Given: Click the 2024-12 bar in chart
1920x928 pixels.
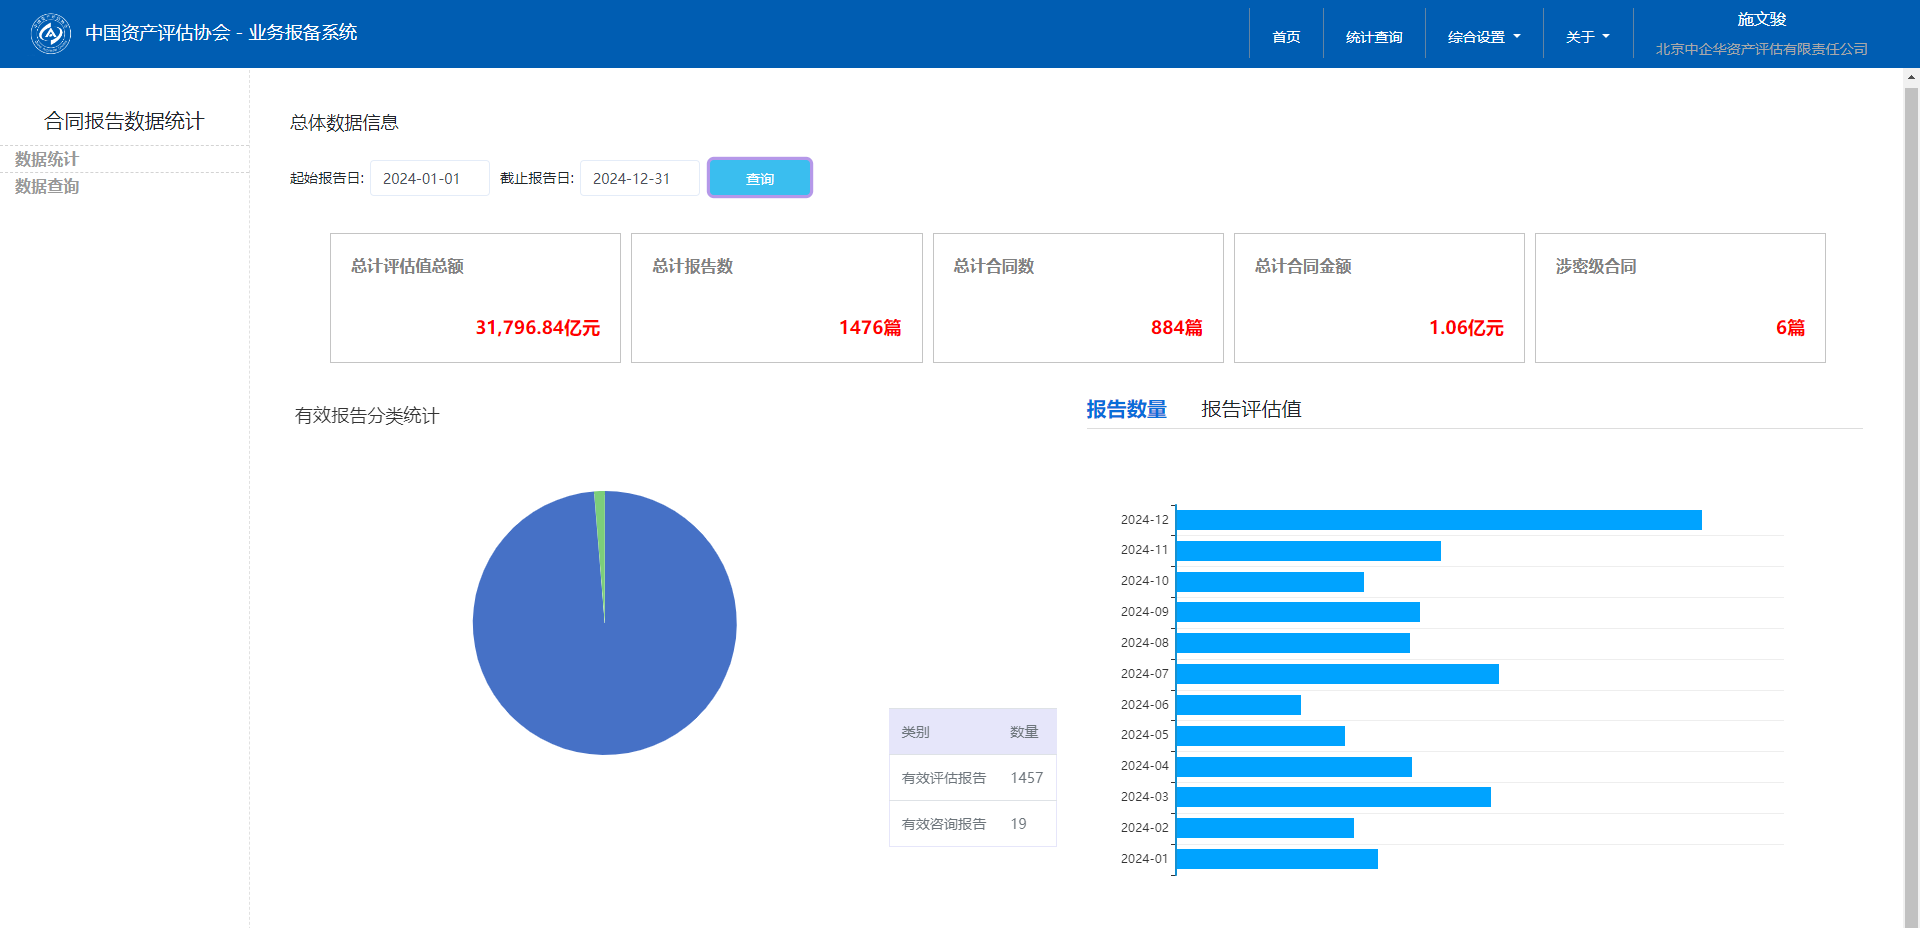Looking at the screenshot, I should coord(1438,520).
